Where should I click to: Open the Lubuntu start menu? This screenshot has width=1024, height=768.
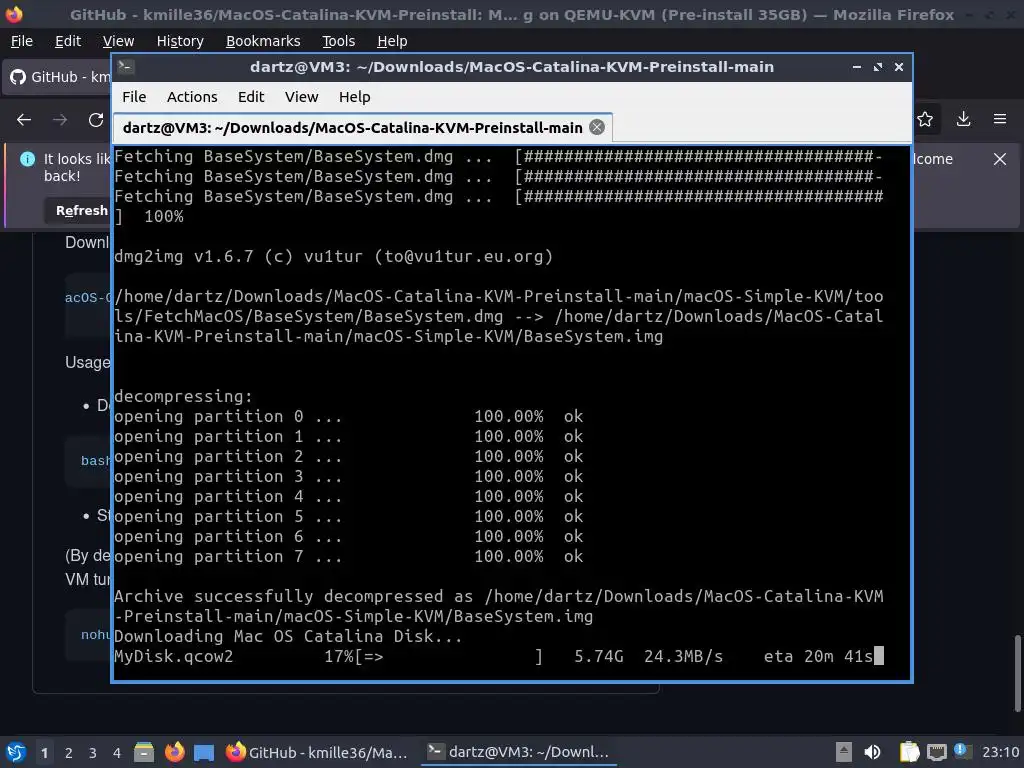[x=16, y=752]
